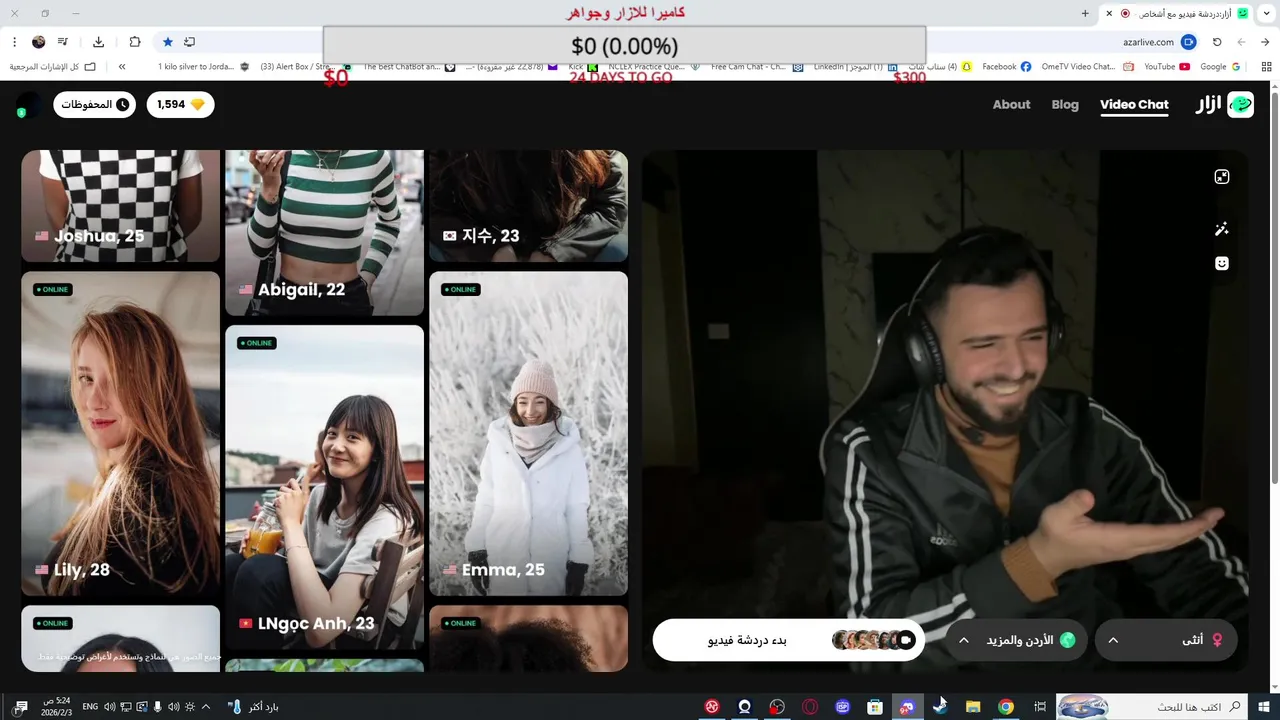Open the weather widget بارد أكثر

254,707
